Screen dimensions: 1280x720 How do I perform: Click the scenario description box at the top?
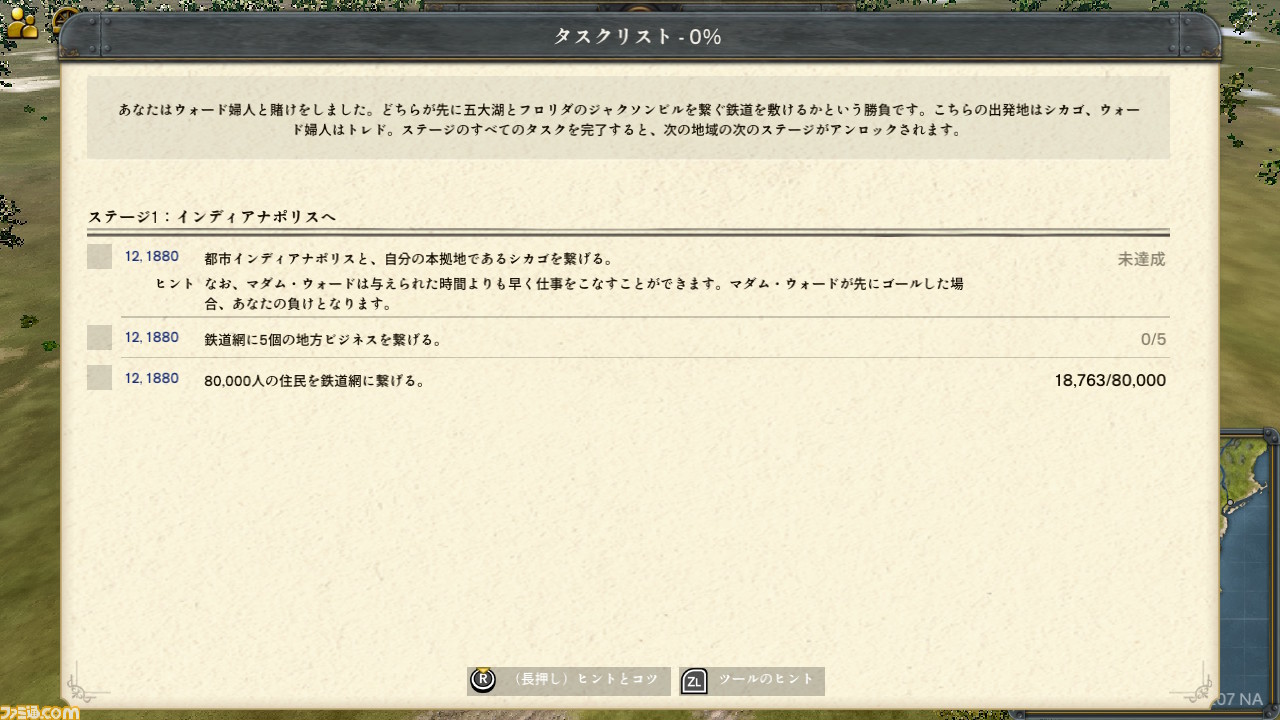pos(628,118)
